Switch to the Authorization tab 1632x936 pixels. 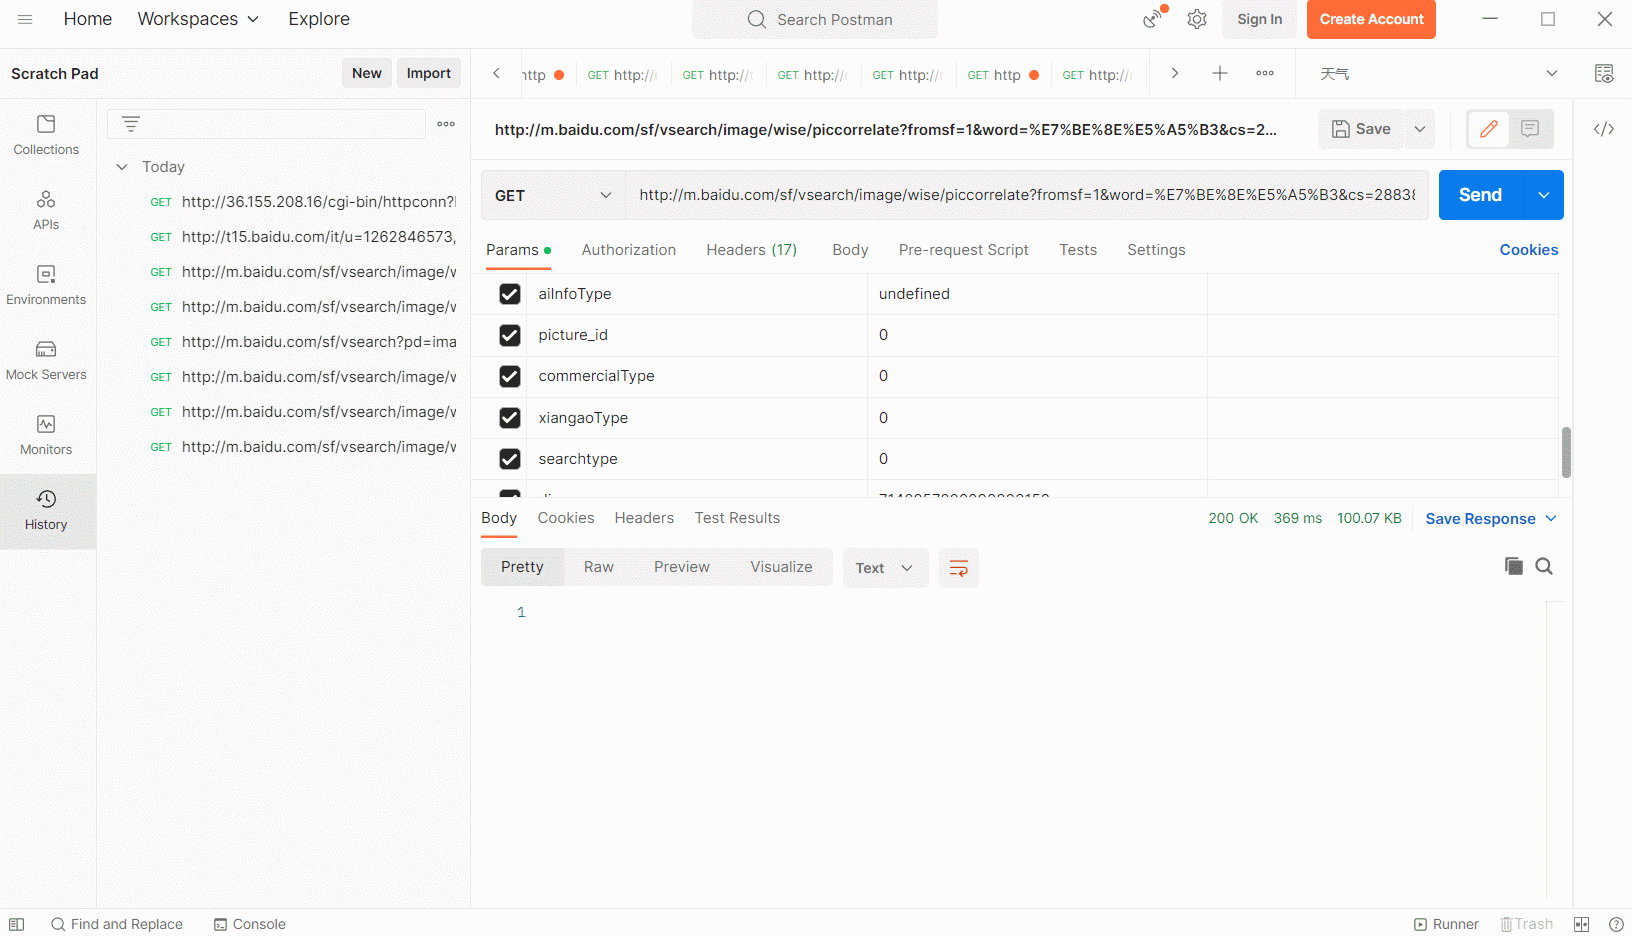coord(629,250)
